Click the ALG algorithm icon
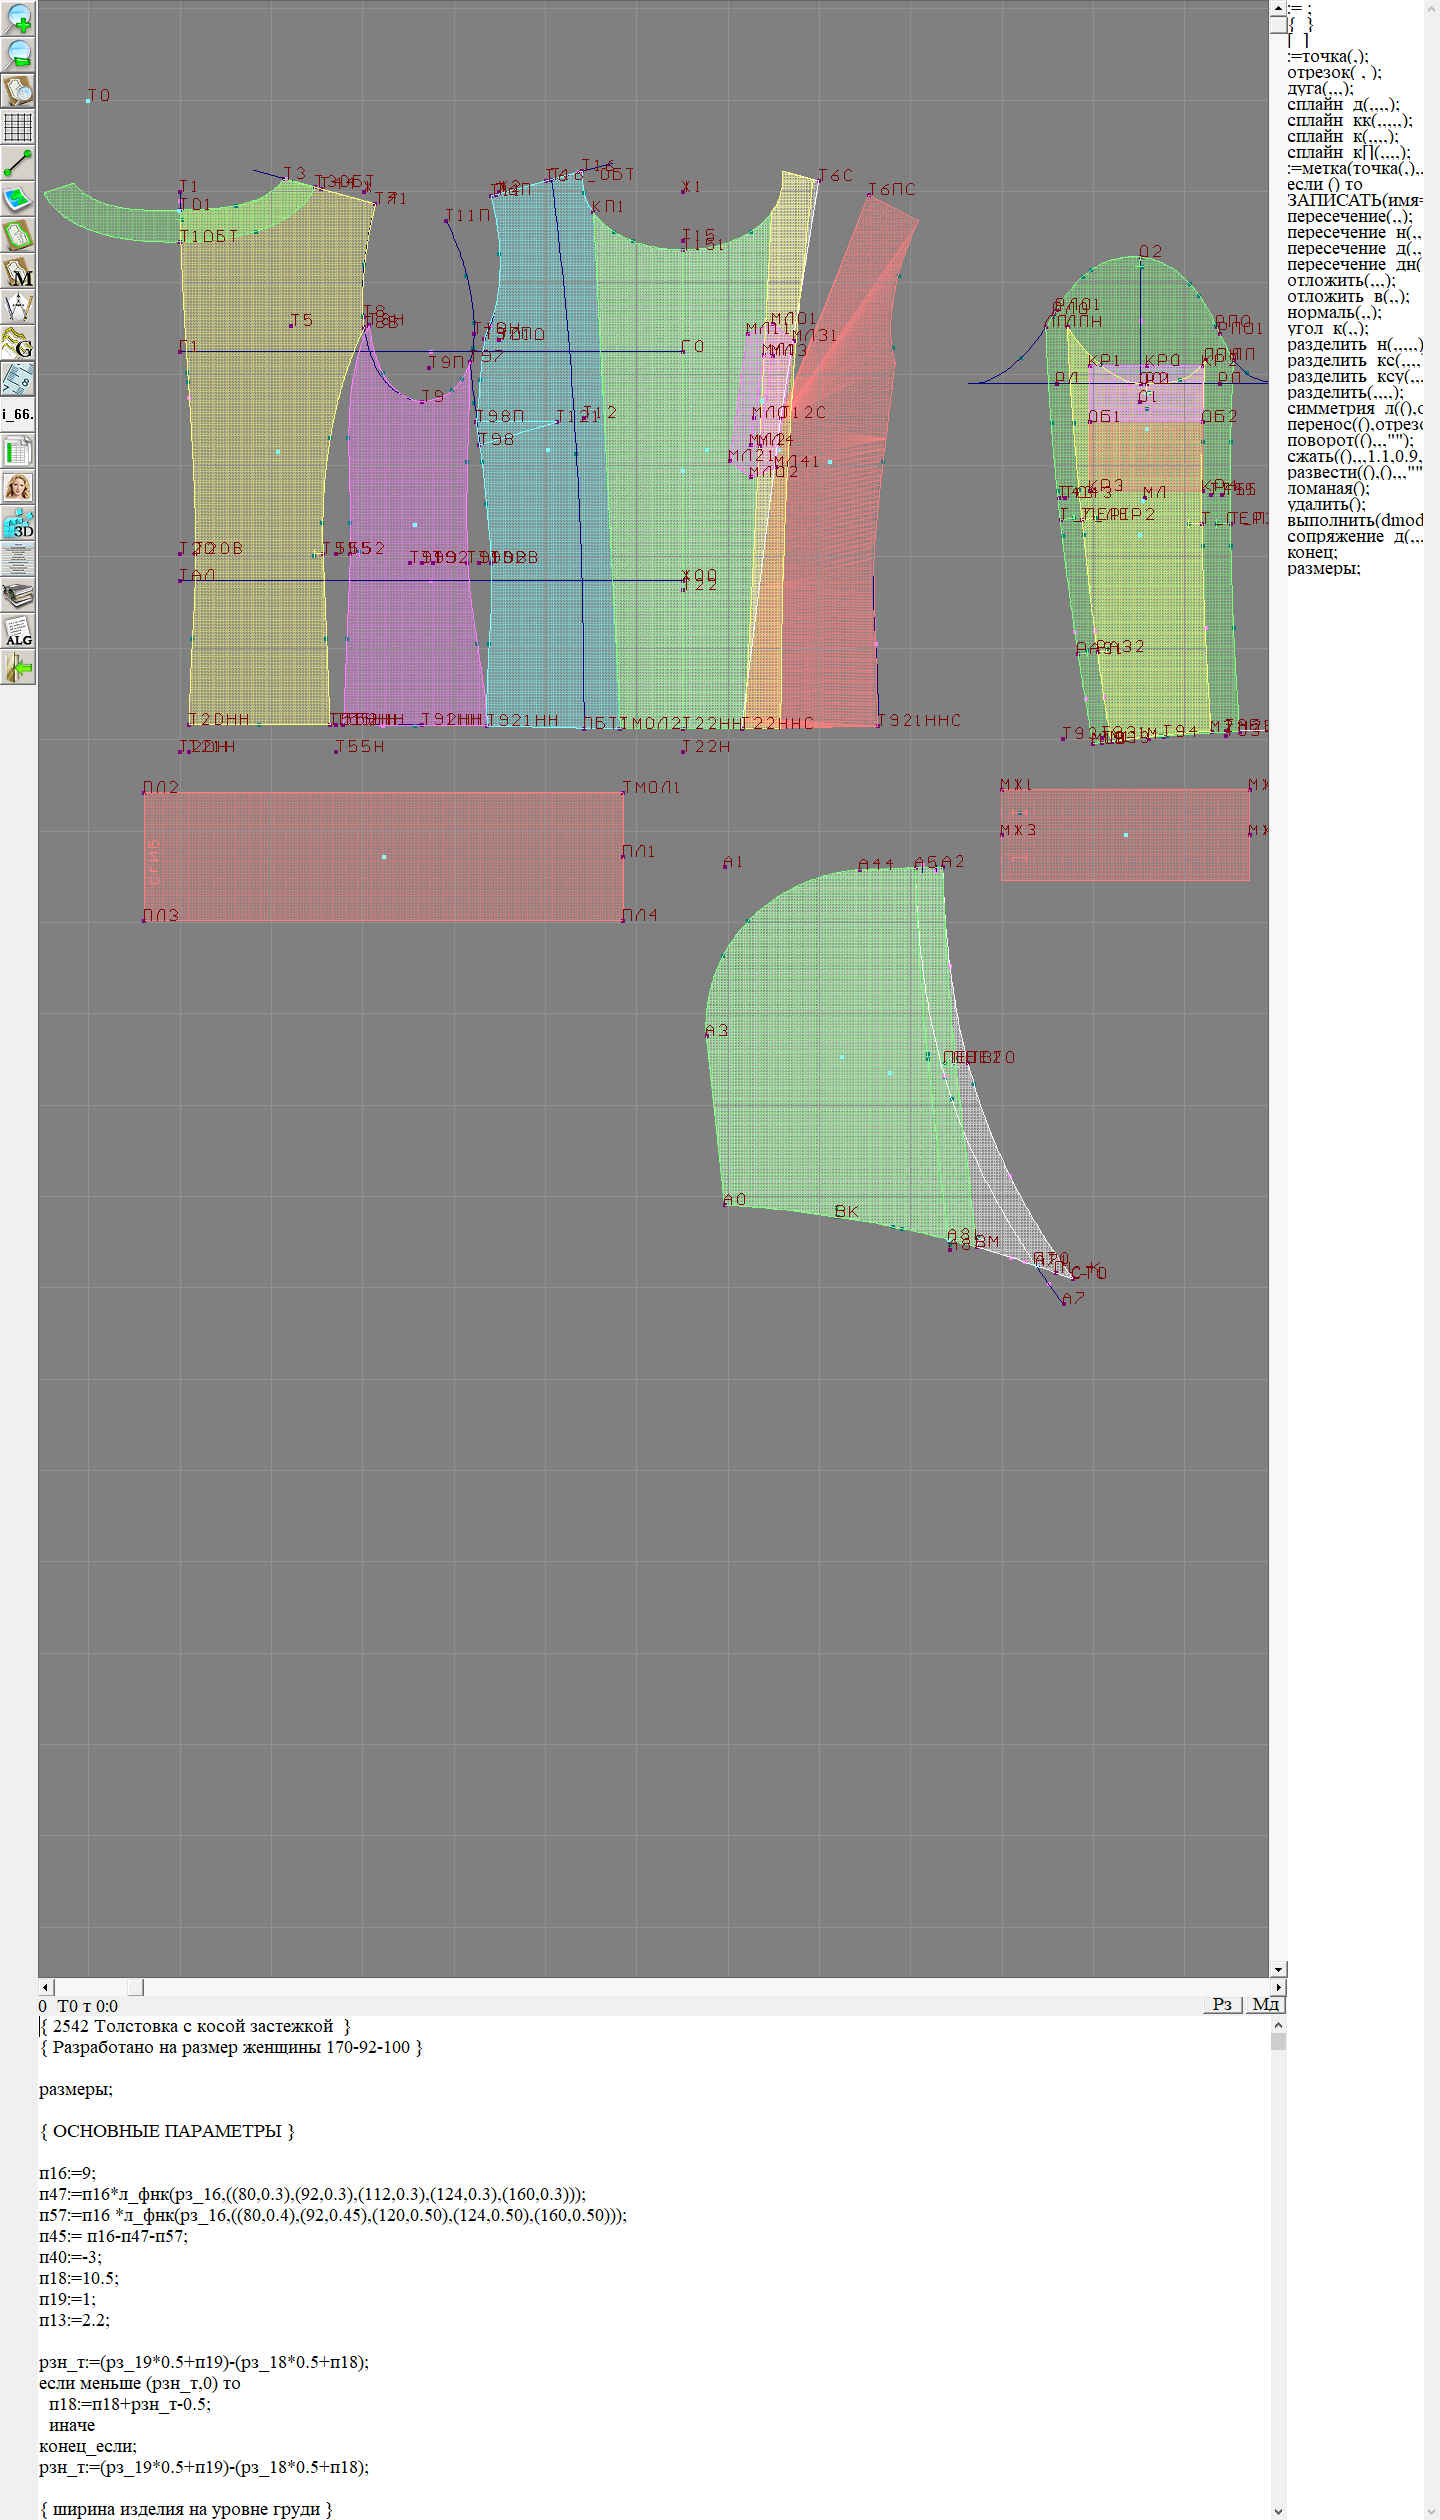 point(18,631)
